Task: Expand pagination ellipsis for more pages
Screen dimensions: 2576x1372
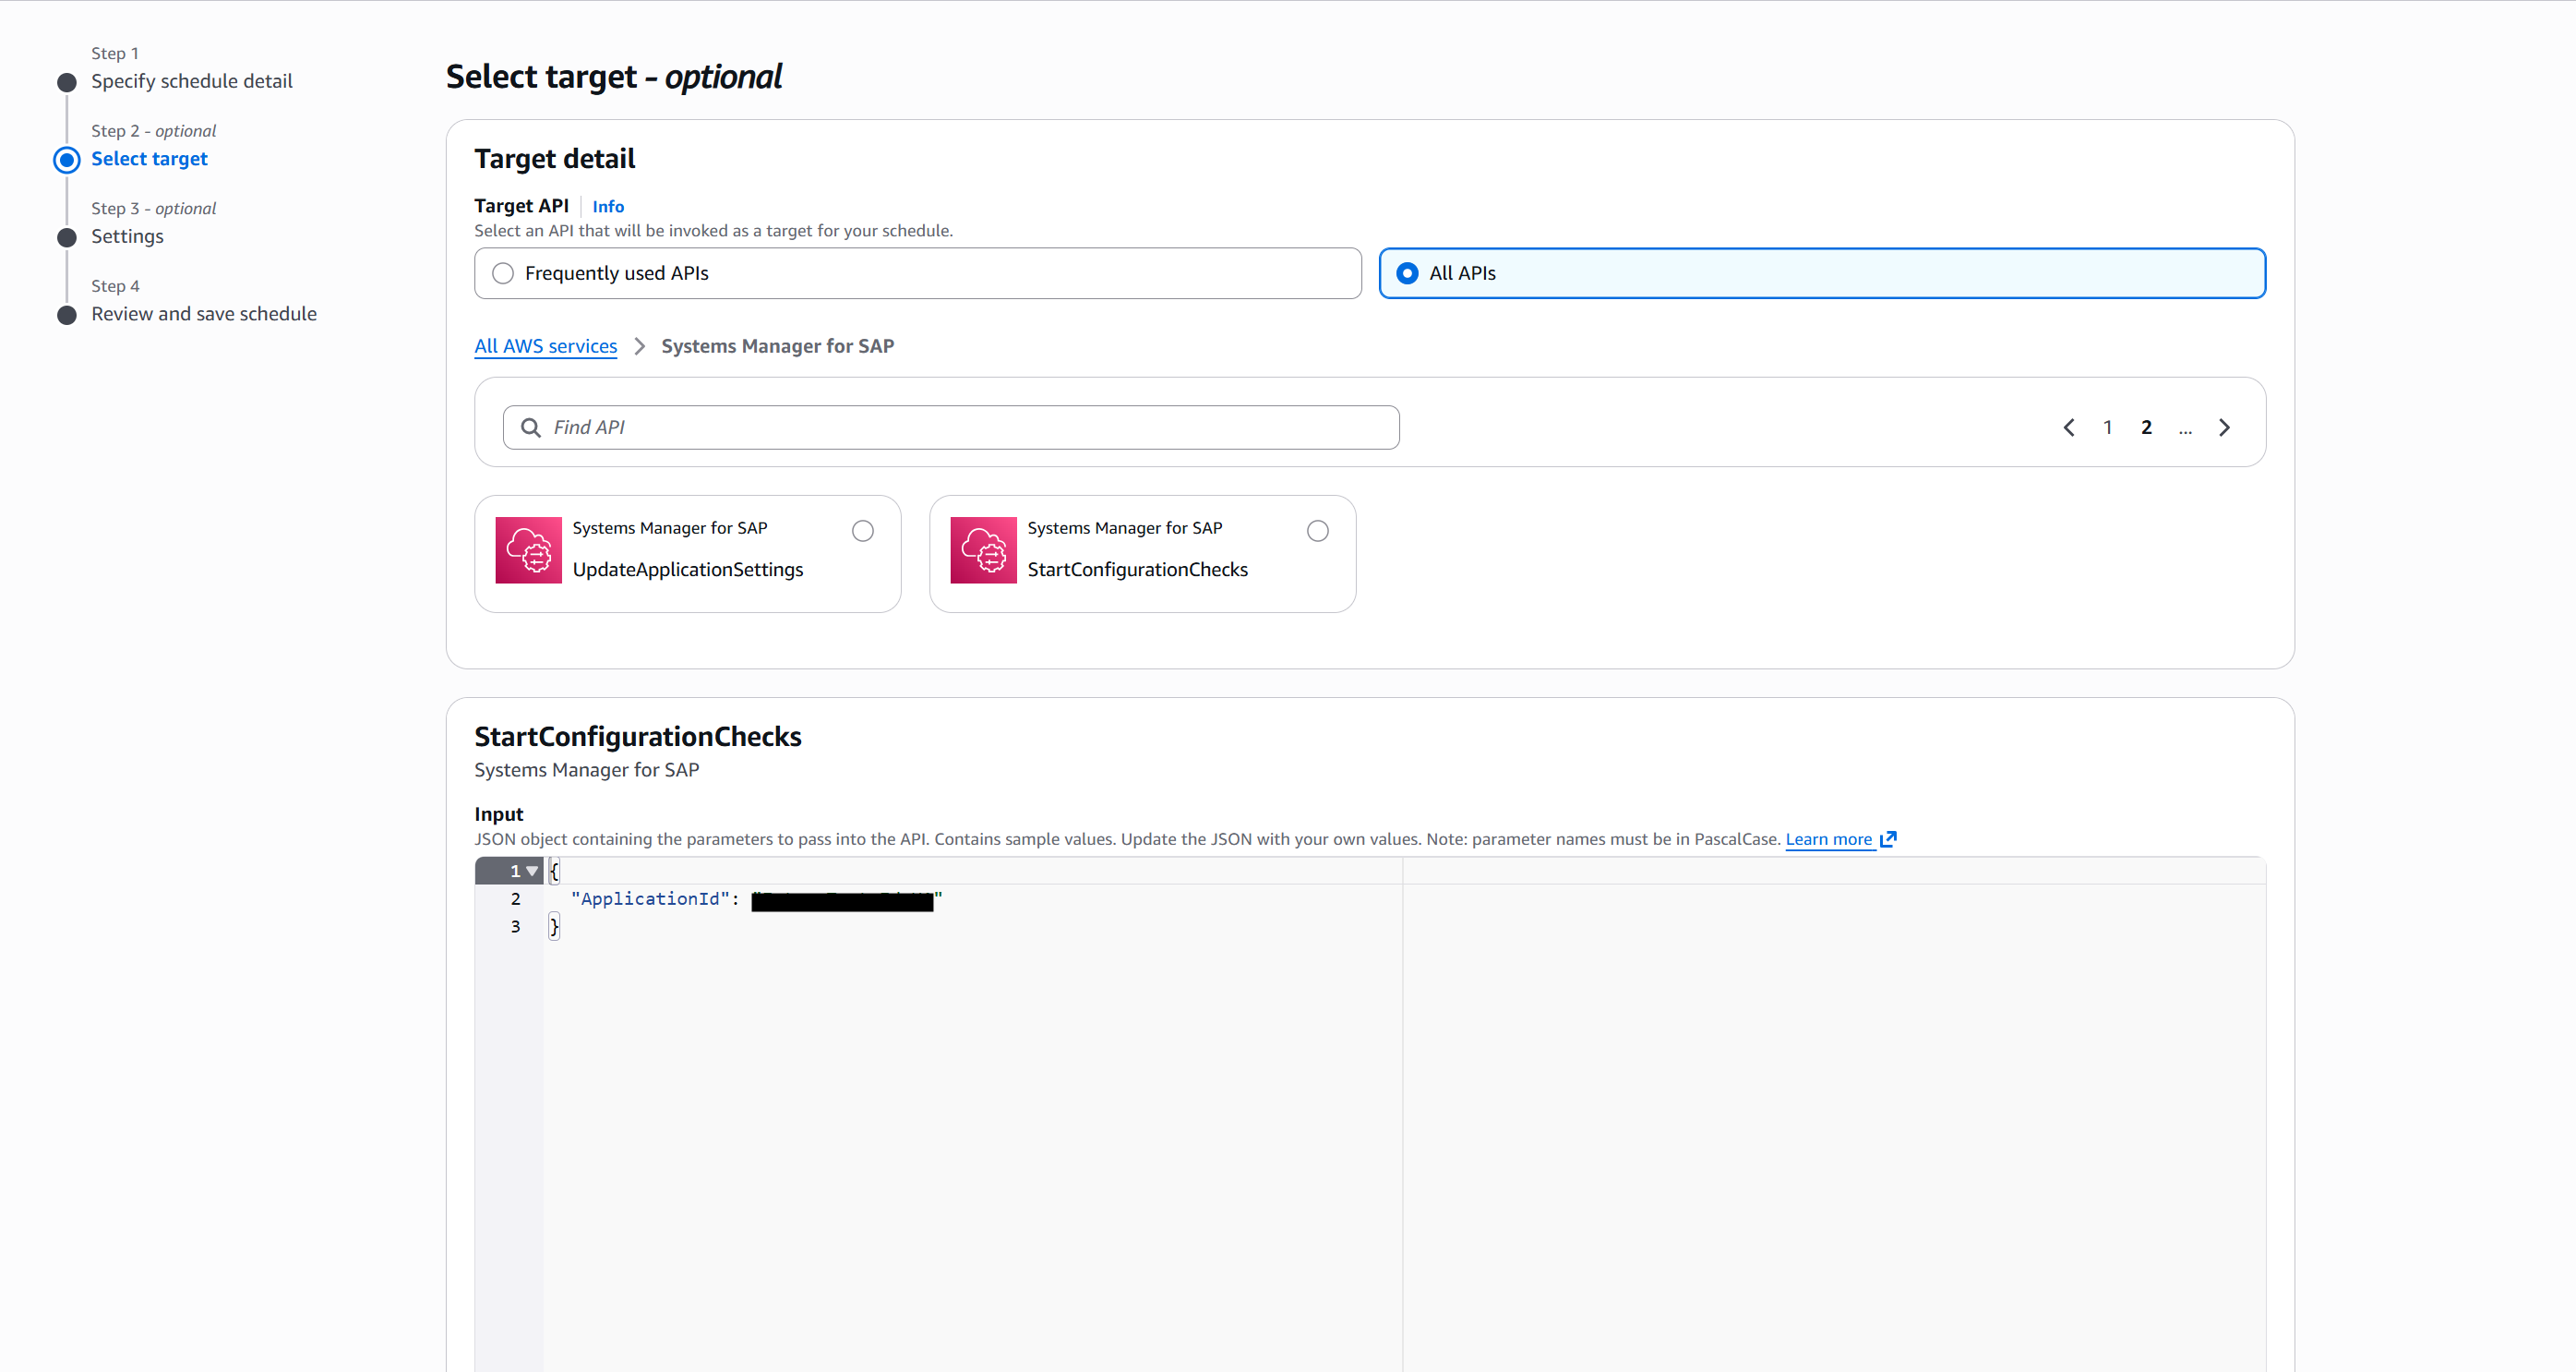Action: pyautogui.click(x=2185, y=428)
